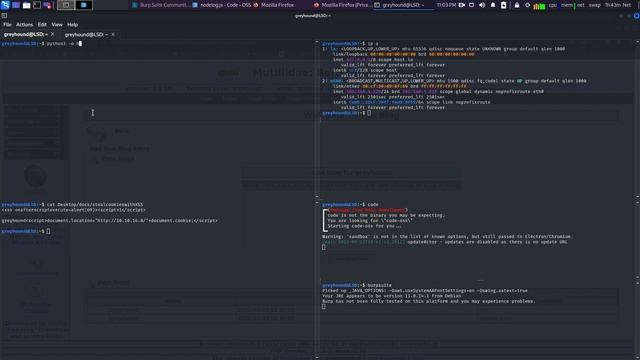
Task: Click the lock screen padlock icon
Action: pos(517,5)
